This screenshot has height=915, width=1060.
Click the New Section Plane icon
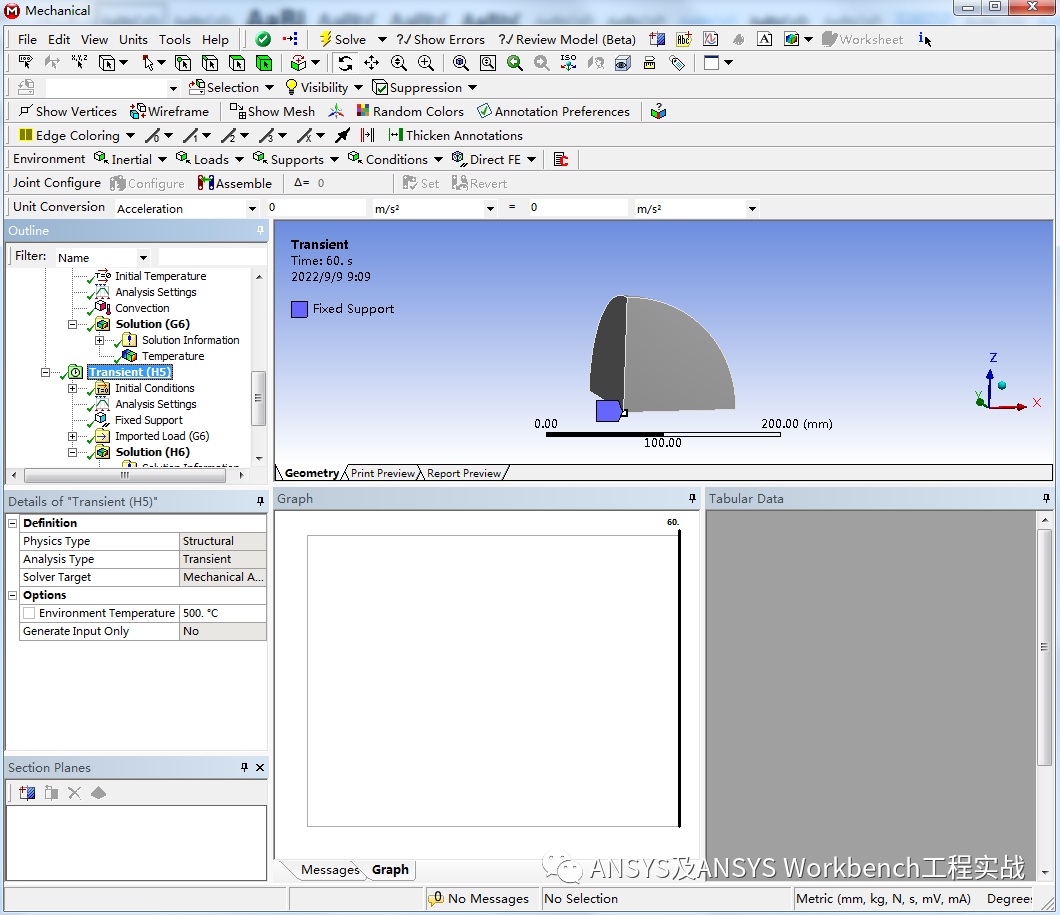click(27, 793)
